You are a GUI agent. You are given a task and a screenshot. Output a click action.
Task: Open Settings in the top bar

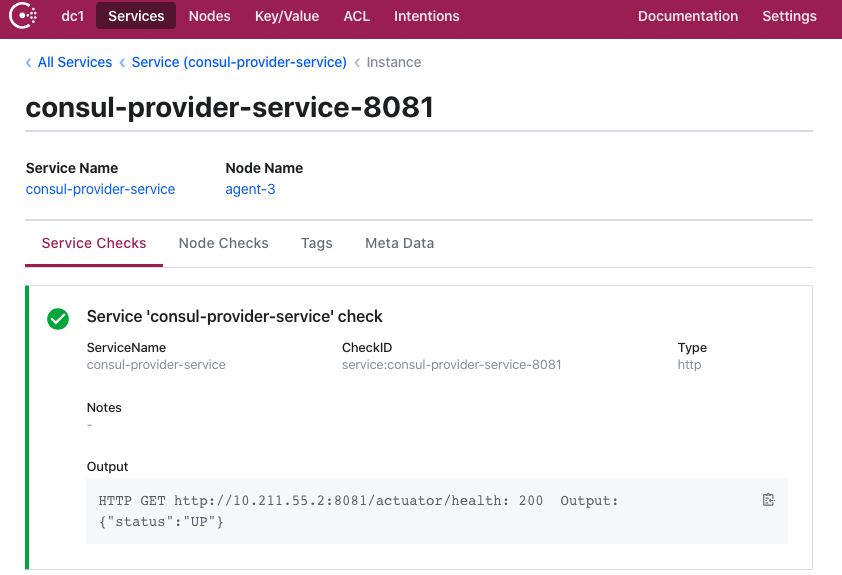click(789, 16)
